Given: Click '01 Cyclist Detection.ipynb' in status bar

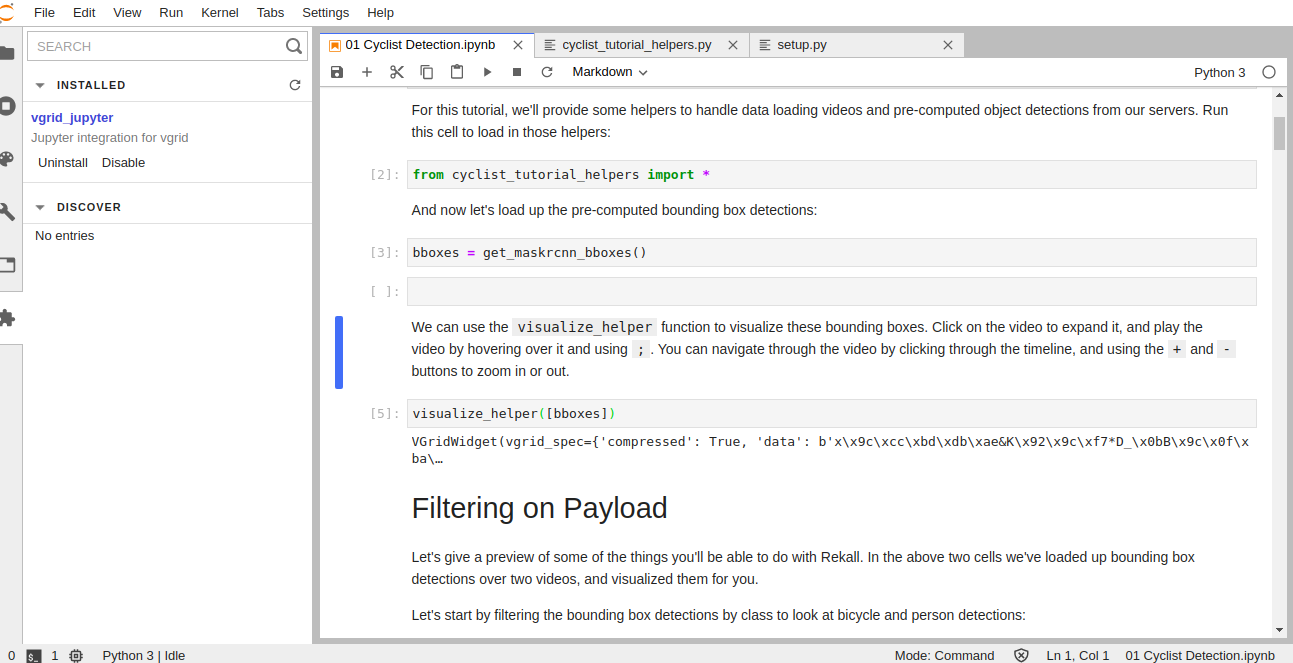Looking at the screenshot, I should (1200, 656).
